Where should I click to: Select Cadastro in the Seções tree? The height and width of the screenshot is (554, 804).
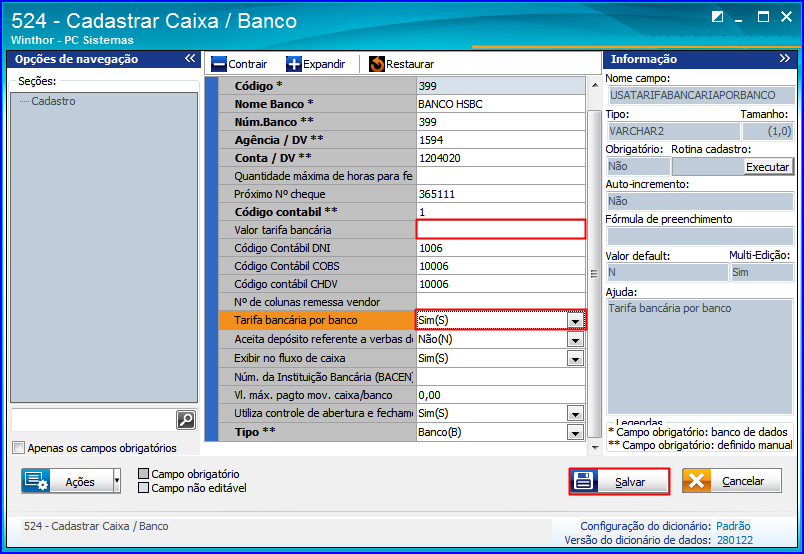tap(53, 101)
